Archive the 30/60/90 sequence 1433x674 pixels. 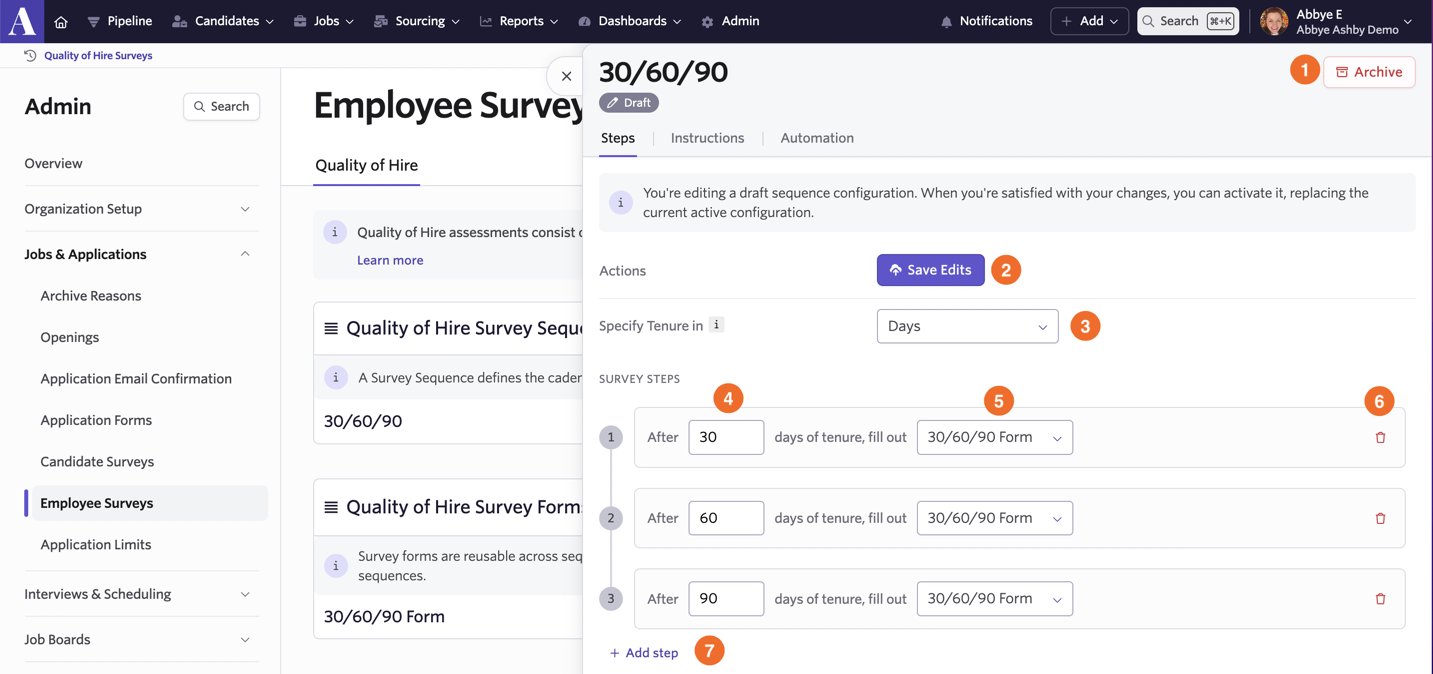click(x=1369, y=72)
